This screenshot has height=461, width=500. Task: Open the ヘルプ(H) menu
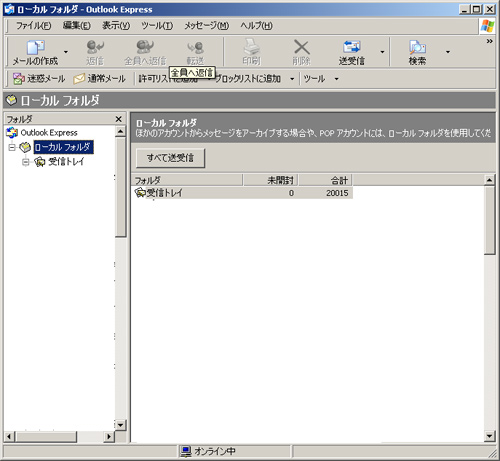(x=256, y=26)
